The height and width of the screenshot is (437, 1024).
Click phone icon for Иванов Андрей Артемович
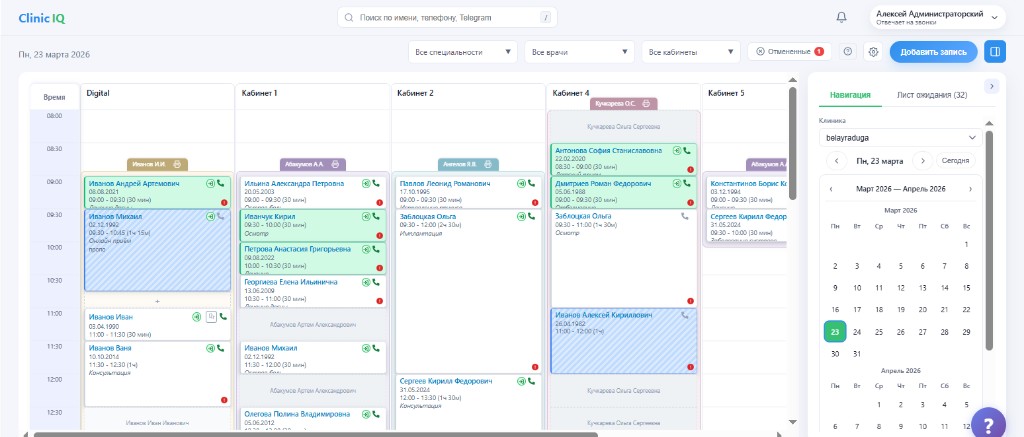click(x=222, y=184)
